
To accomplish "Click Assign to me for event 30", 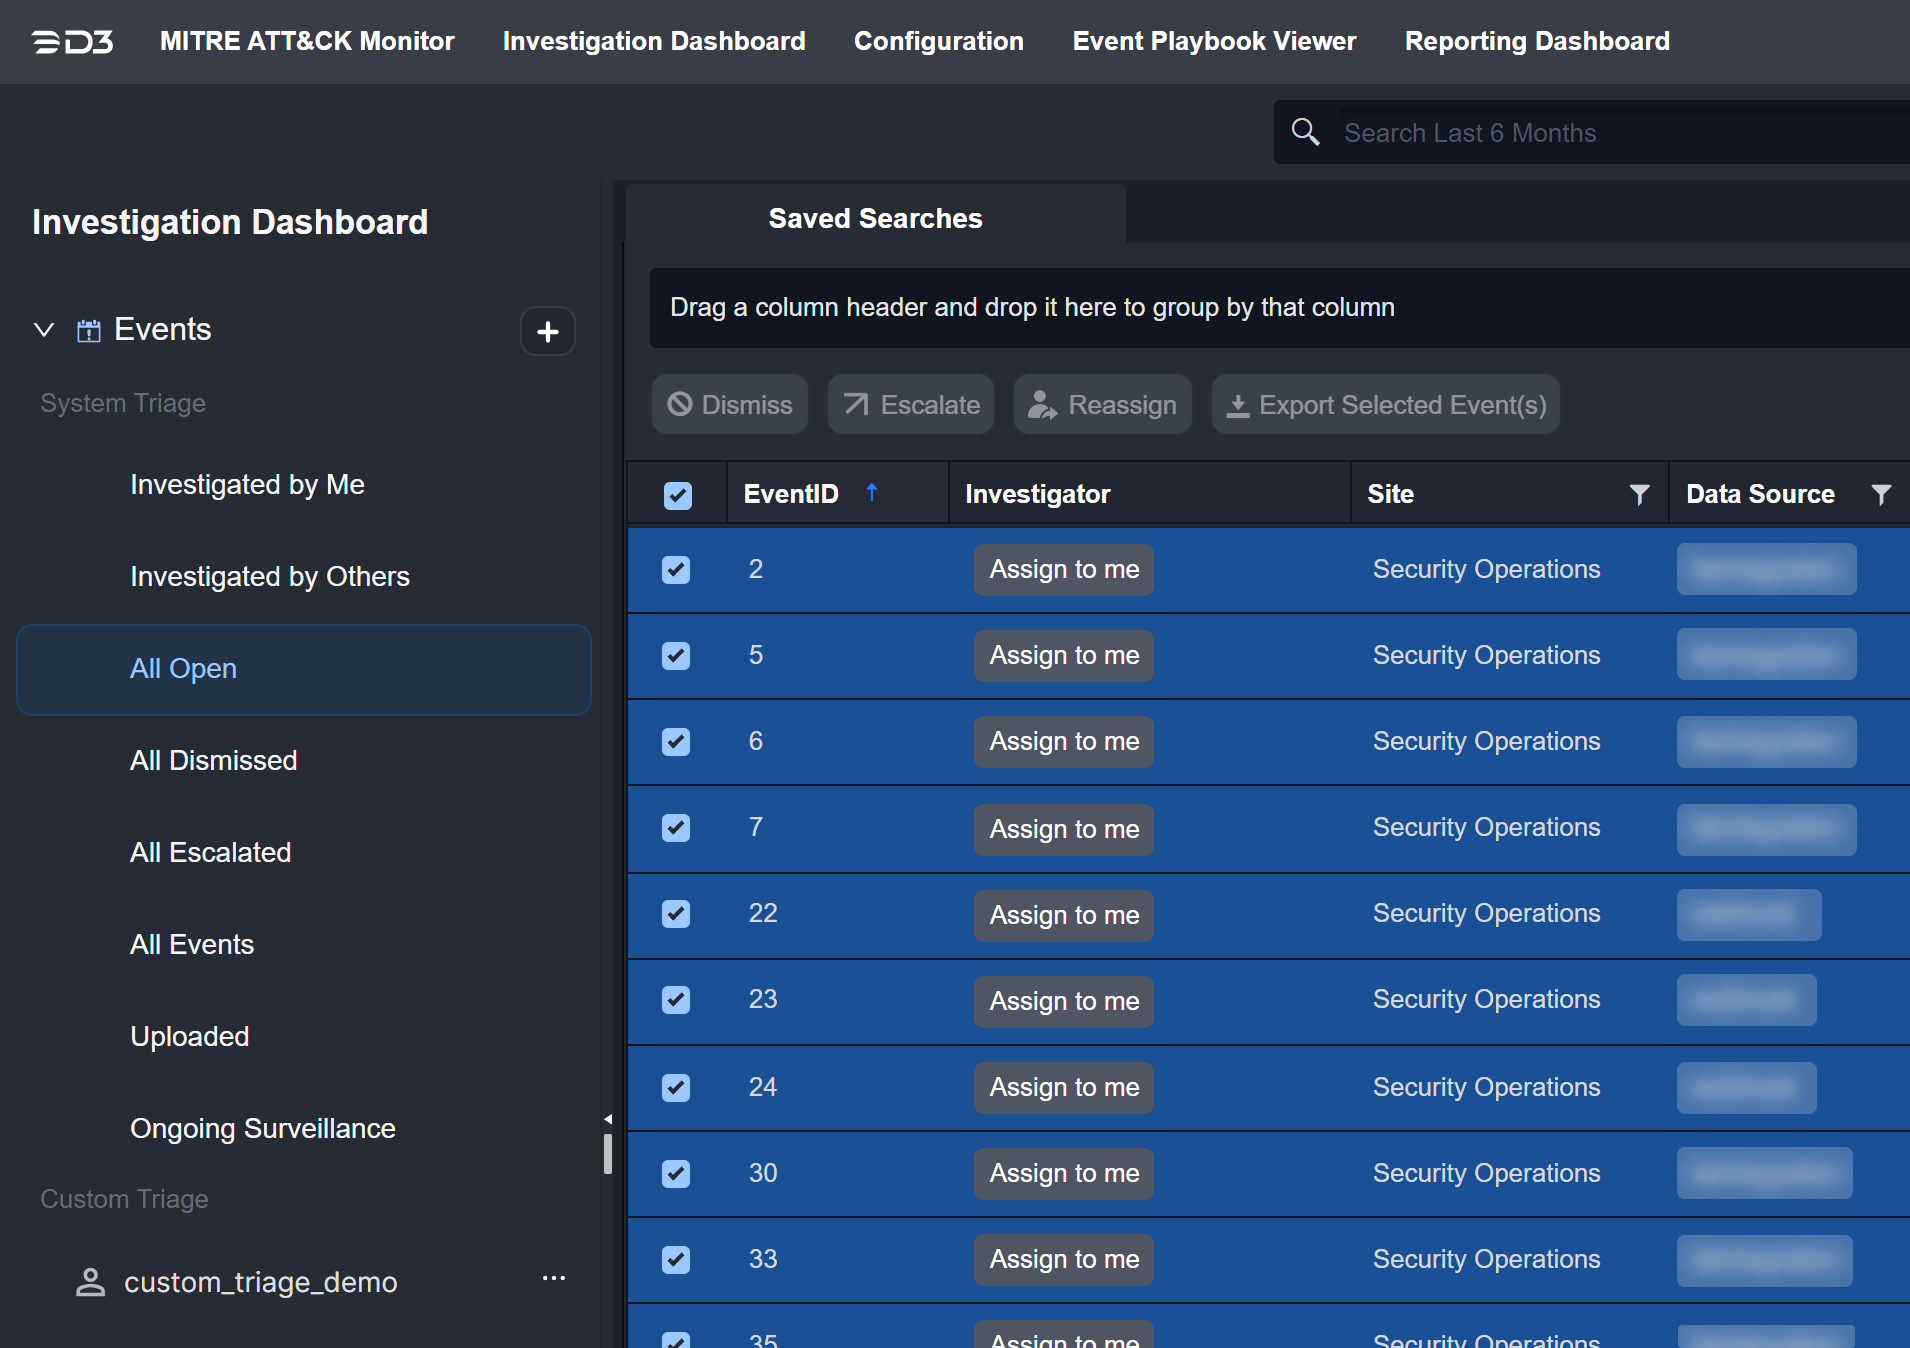I will tap(1063, 1173).
